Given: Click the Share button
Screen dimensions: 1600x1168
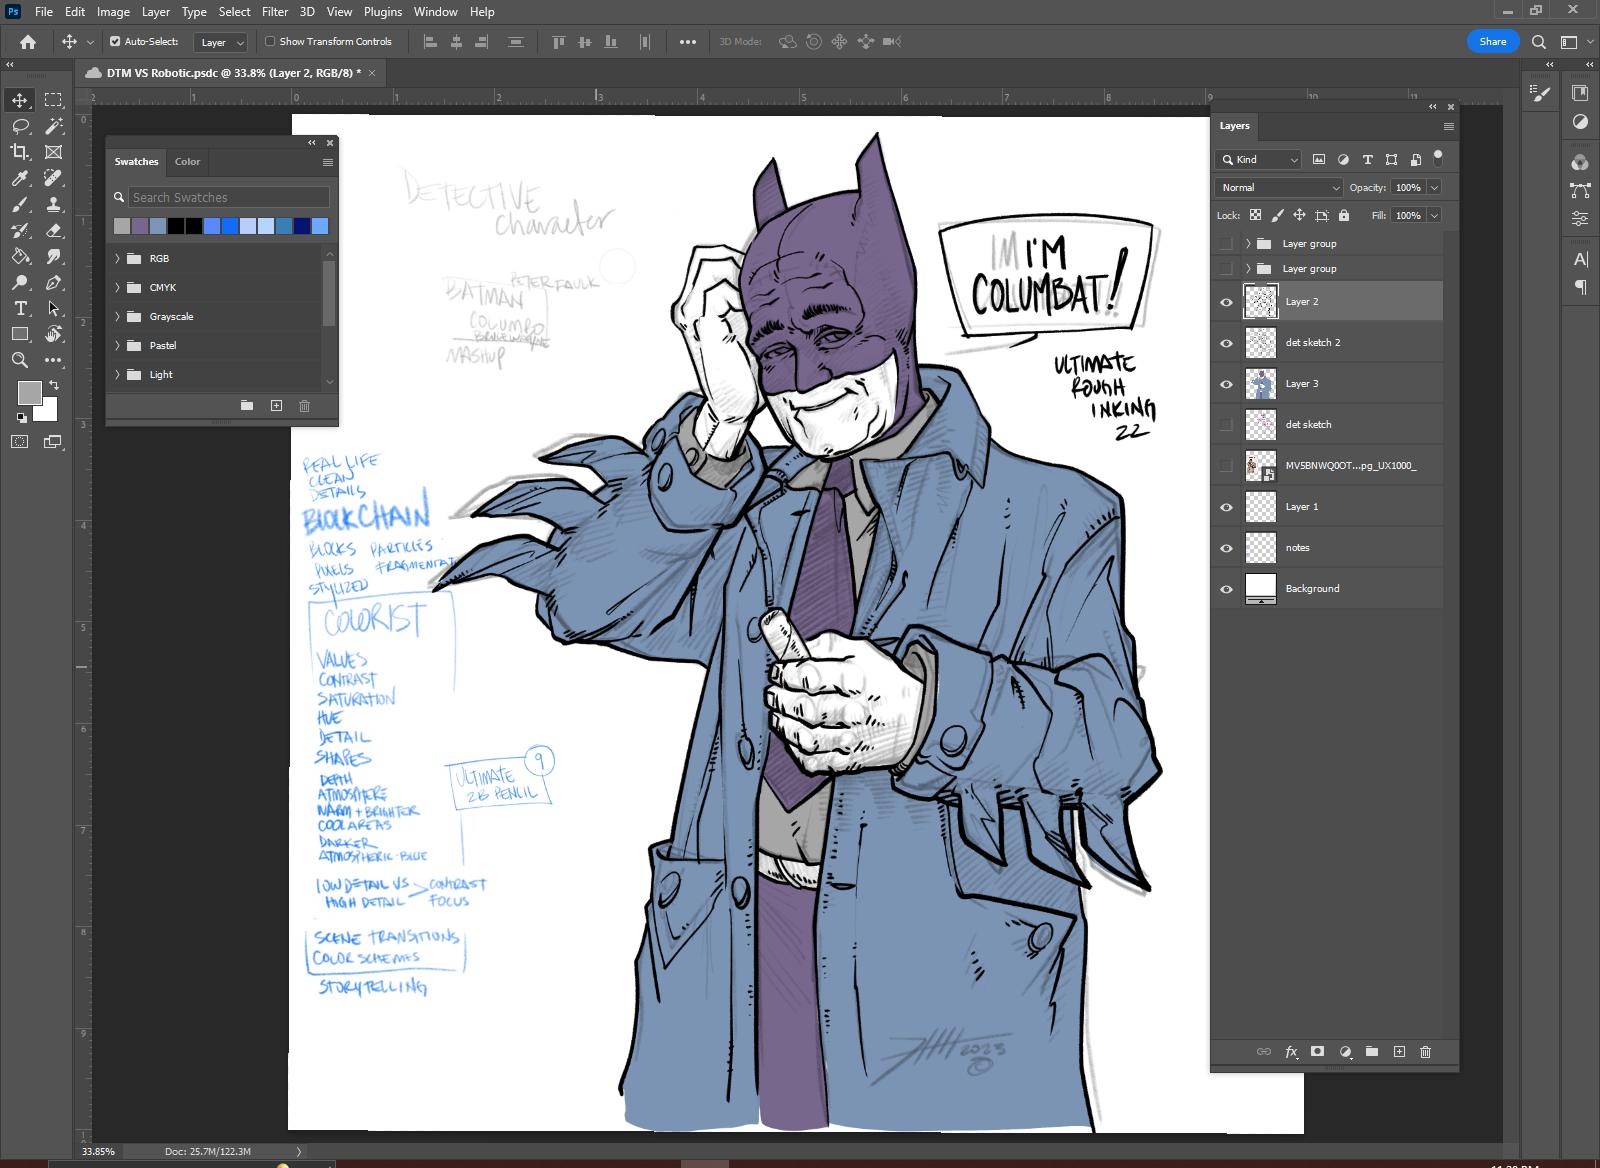Looking at the screenshot, I should pyautogui.click(x=1493, y=42).
